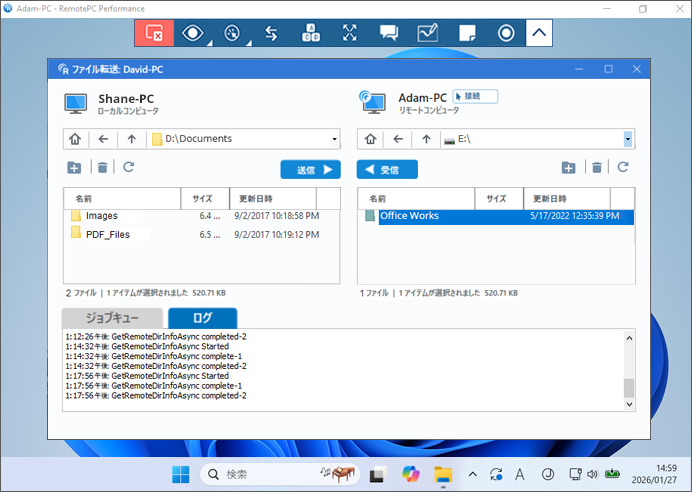Screen dimensions: 692x492
Task: Sort remote files by 名前 column
Action: click(x=416, y=199)
